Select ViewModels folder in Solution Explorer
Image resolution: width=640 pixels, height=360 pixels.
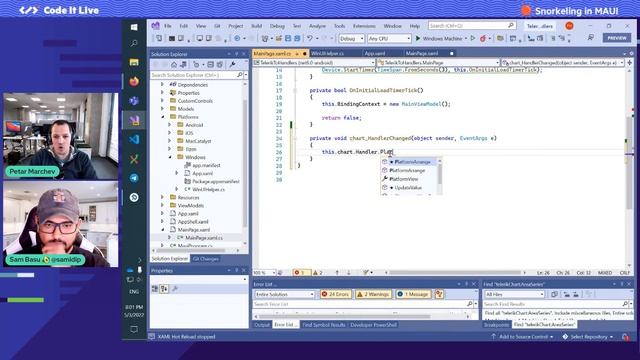pos(191,206)
